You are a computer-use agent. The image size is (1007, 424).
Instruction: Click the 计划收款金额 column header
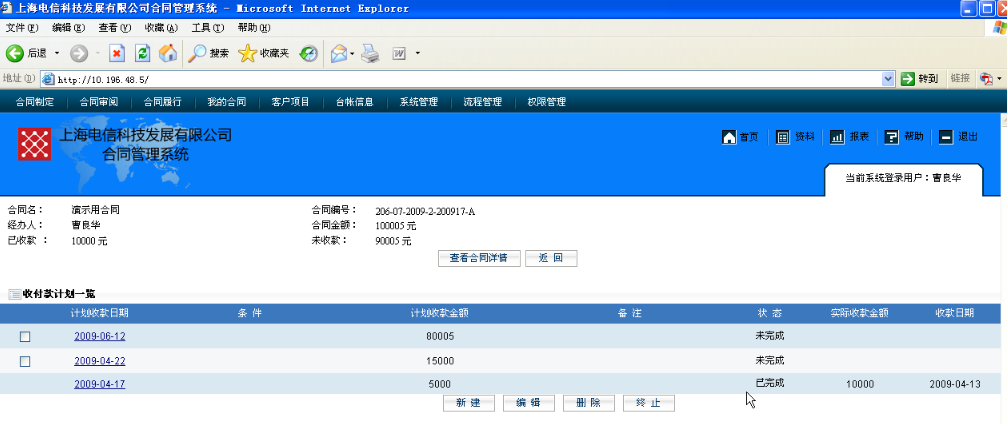(x=439, y=314)
